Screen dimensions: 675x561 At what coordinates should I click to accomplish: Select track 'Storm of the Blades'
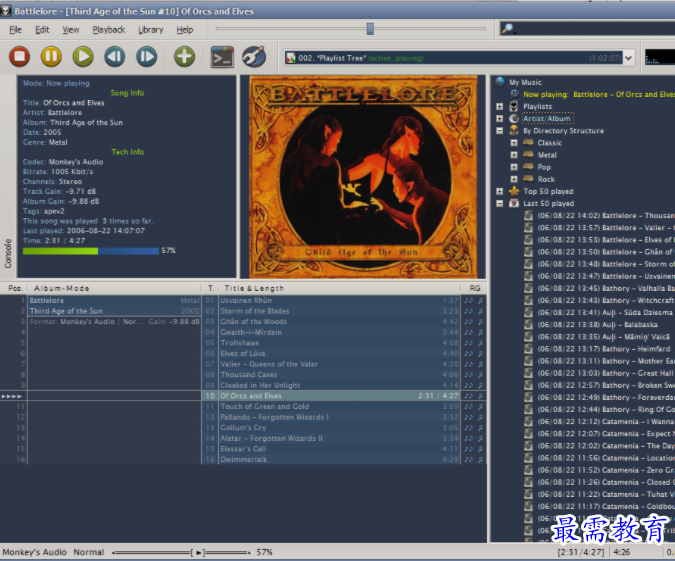pos(339,311)
